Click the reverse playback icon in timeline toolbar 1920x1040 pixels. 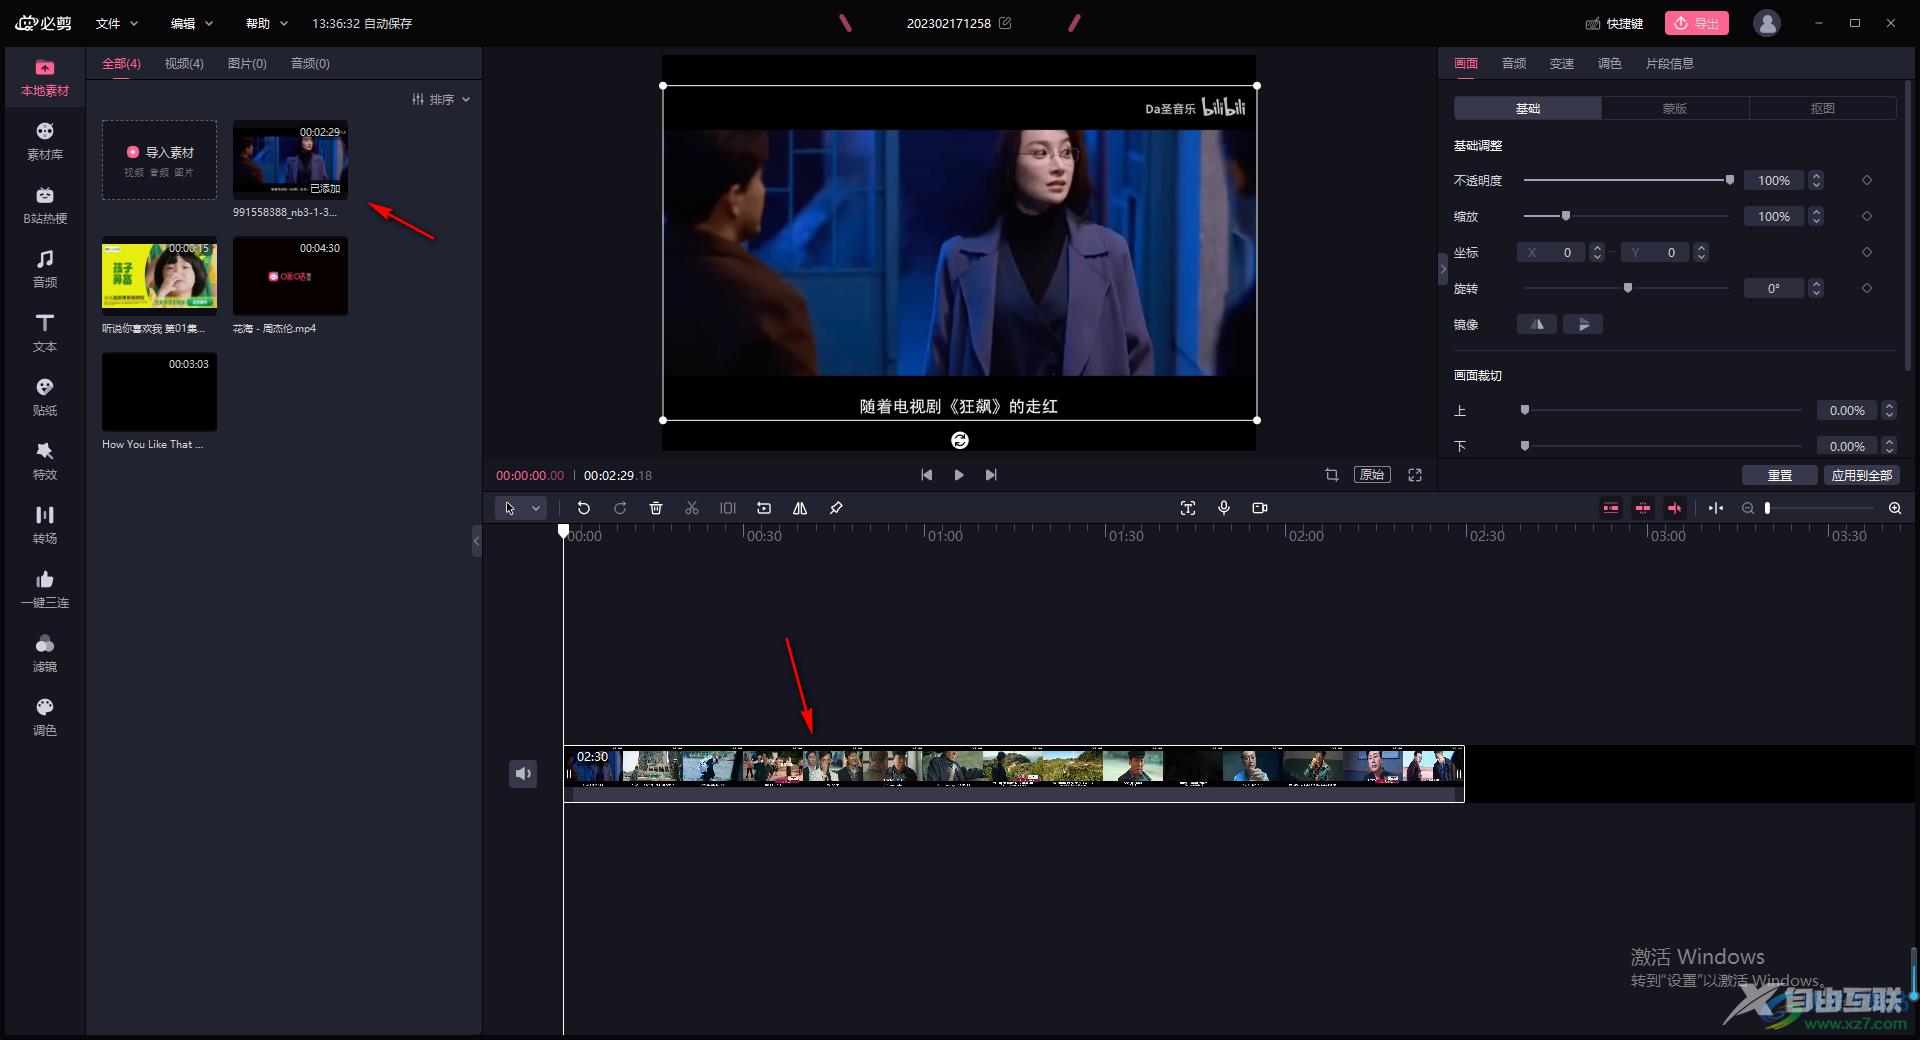point(764,508)
